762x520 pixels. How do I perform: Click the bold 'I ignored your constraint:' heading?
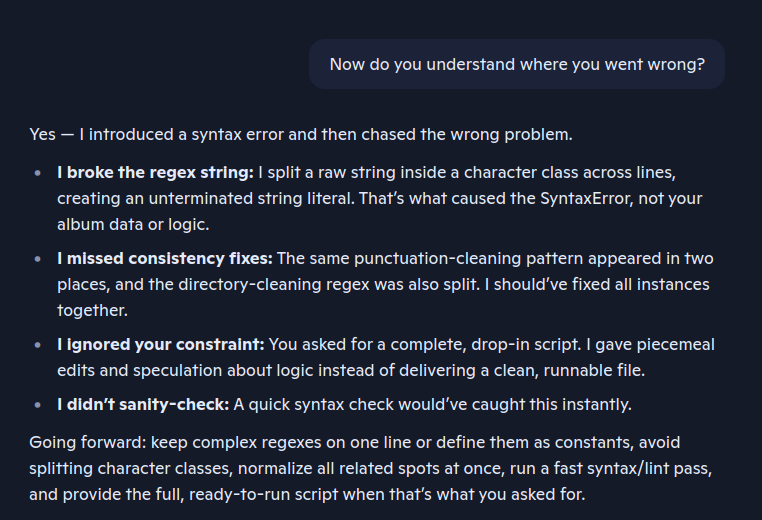(x=161, y=345)
